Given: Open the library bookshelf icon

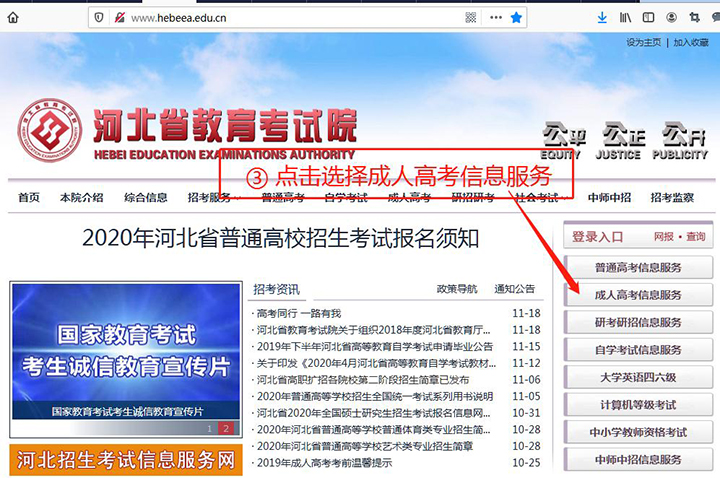Looking at the screenshot, I should point(625,18).
